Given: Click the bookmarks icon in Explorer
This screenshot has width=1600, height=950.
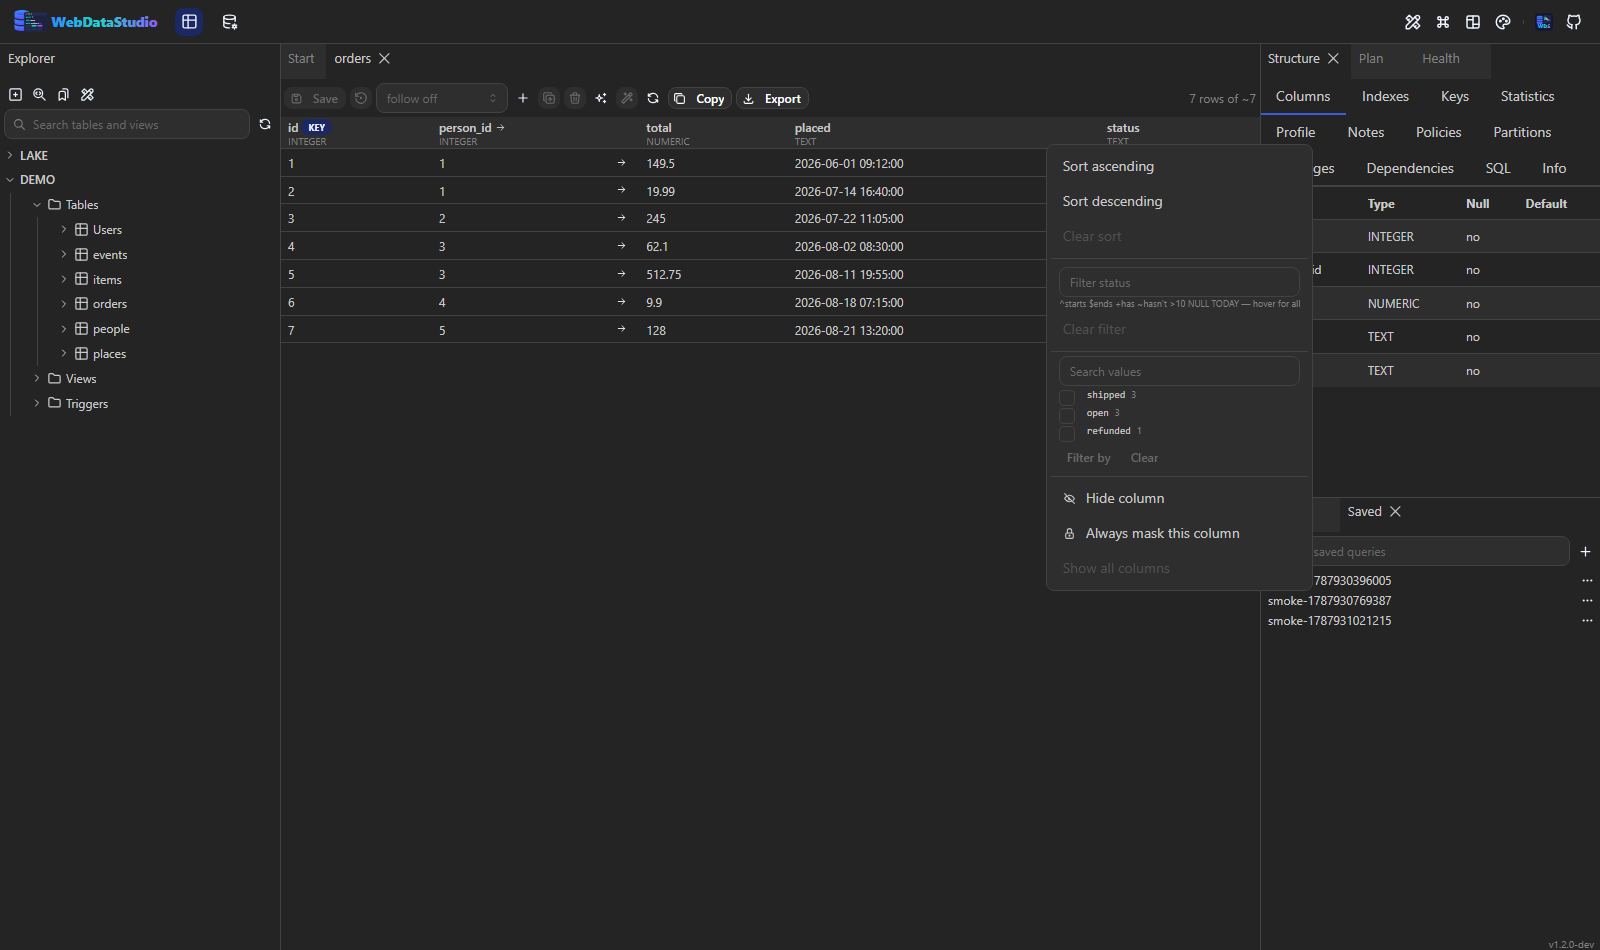Looking at the screenshot, I should pos(63,95).
